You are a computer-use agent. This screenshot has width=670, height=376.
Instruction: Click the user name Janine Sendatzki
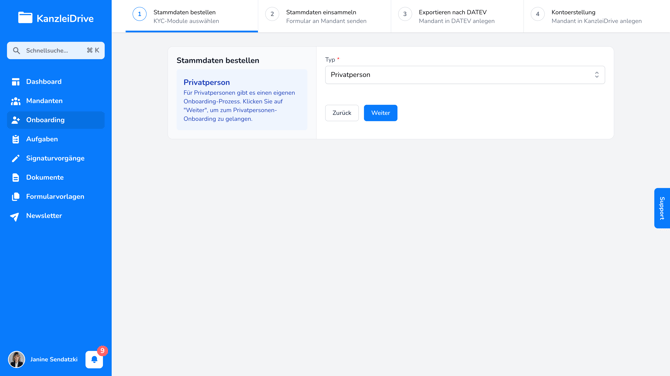point(54,359)
